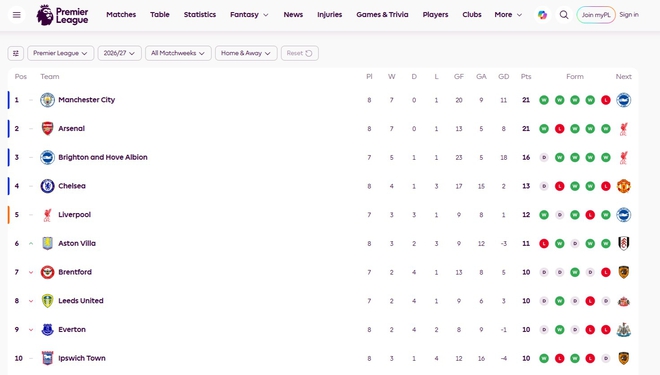Click the Form column header

[575, 77]
